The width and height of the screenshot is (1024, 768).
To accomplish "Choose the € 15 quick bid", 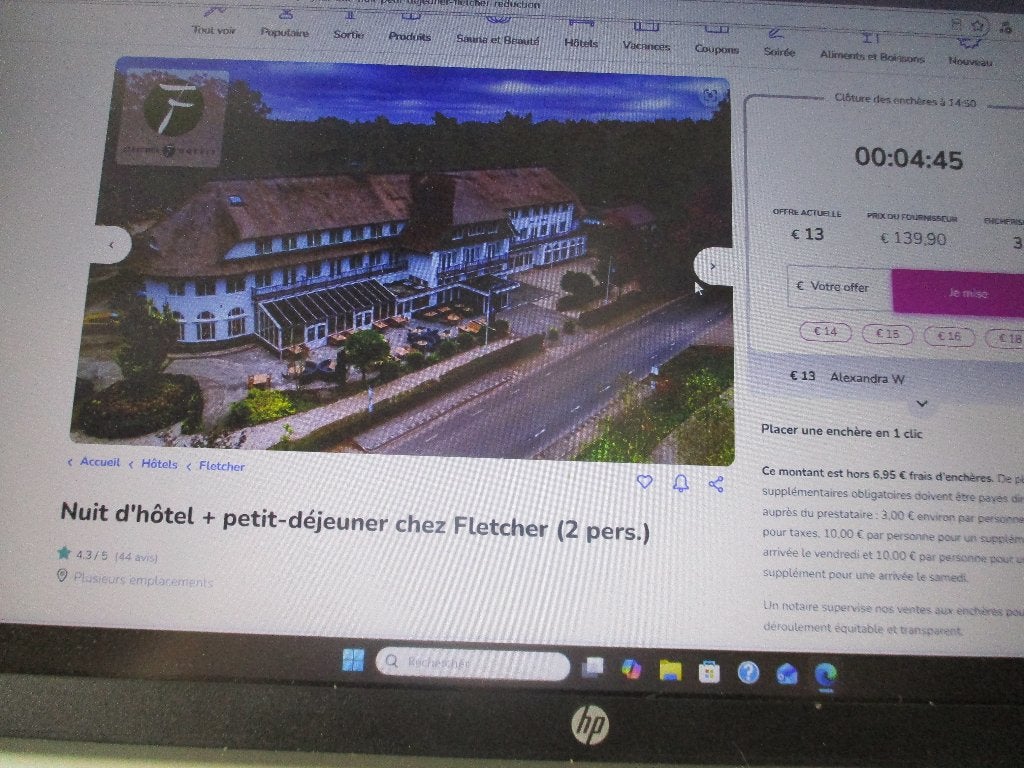I will point(888,334).
